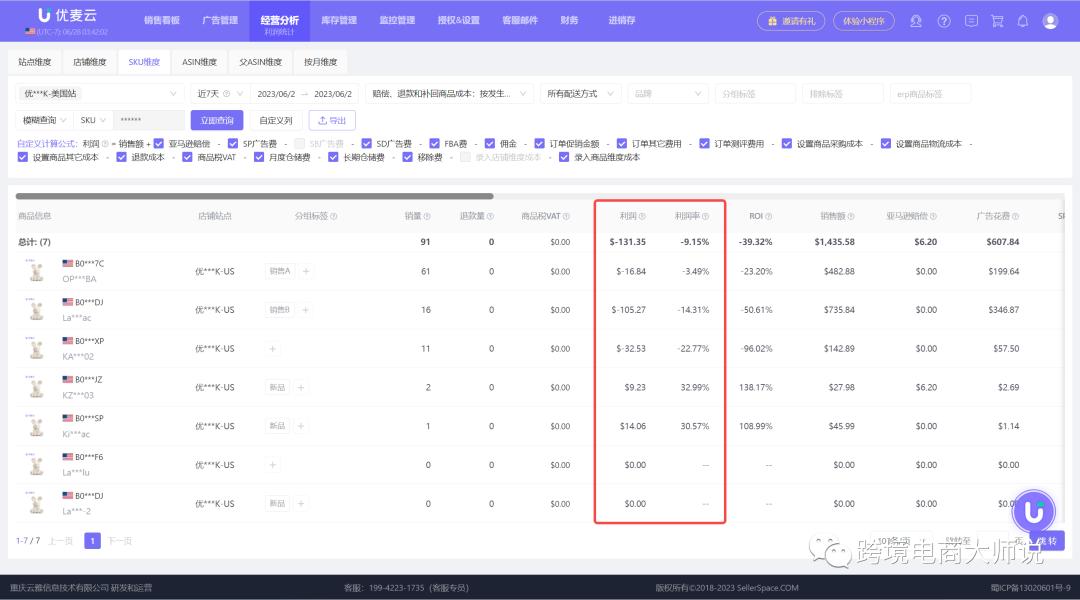Click the 邀请有礼 button
This screenshot has width=1080, height=600.
(791, 21)
